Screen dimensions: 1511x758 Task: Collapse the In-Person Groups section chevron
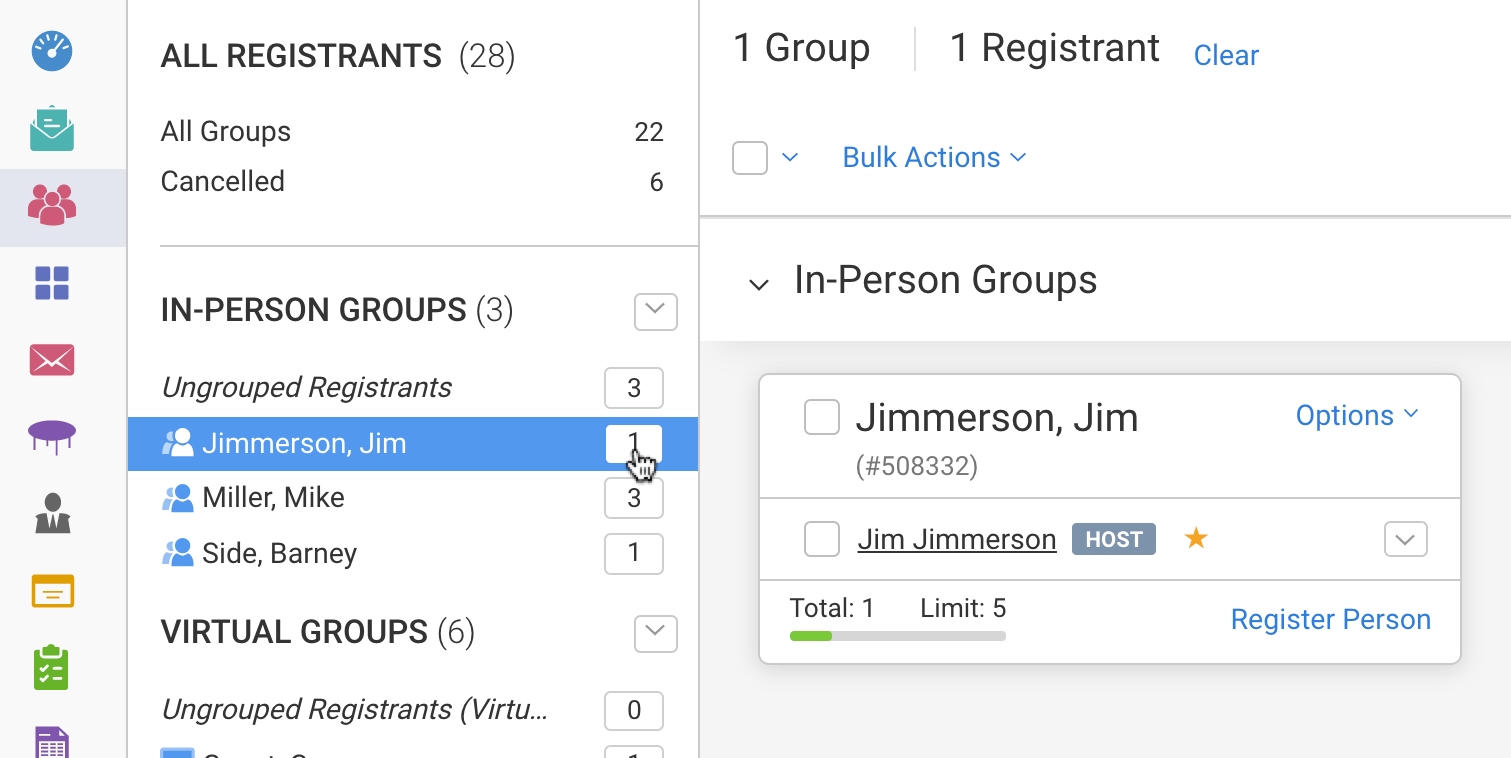759,284
